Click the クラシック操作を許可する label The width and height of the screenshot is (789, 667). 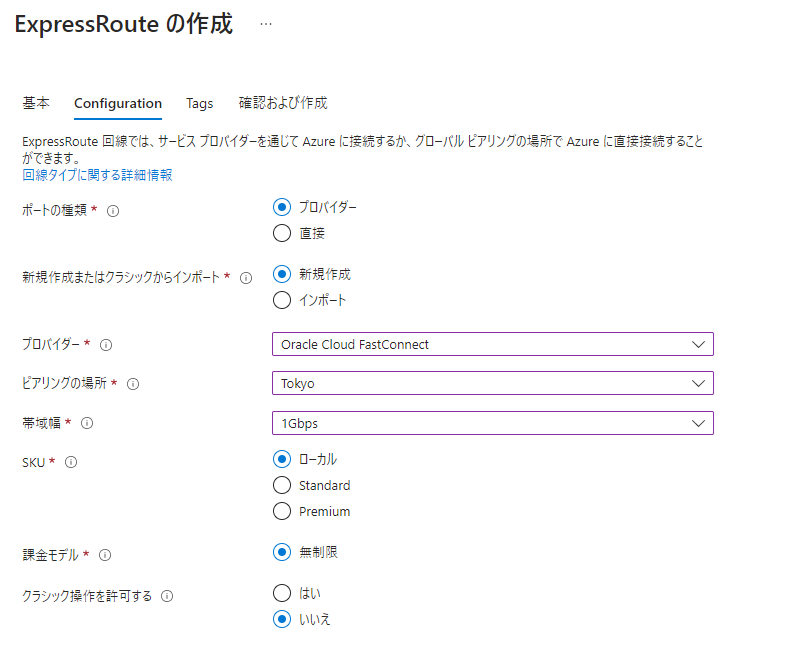point(87,596)
